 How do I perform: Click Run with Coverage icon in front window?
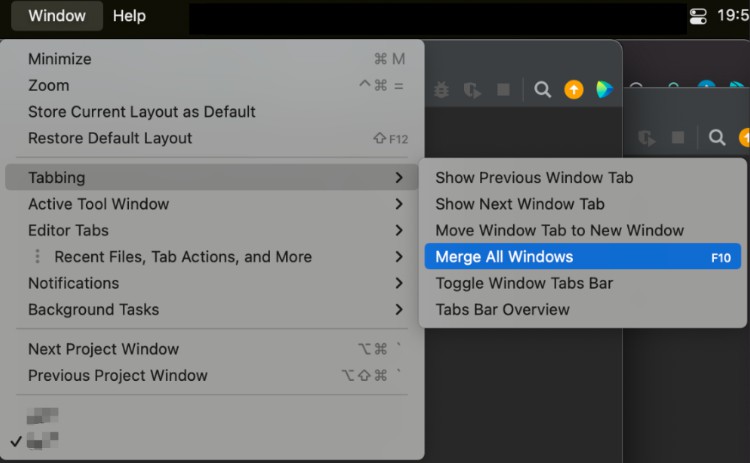click(x=472, y=89)
